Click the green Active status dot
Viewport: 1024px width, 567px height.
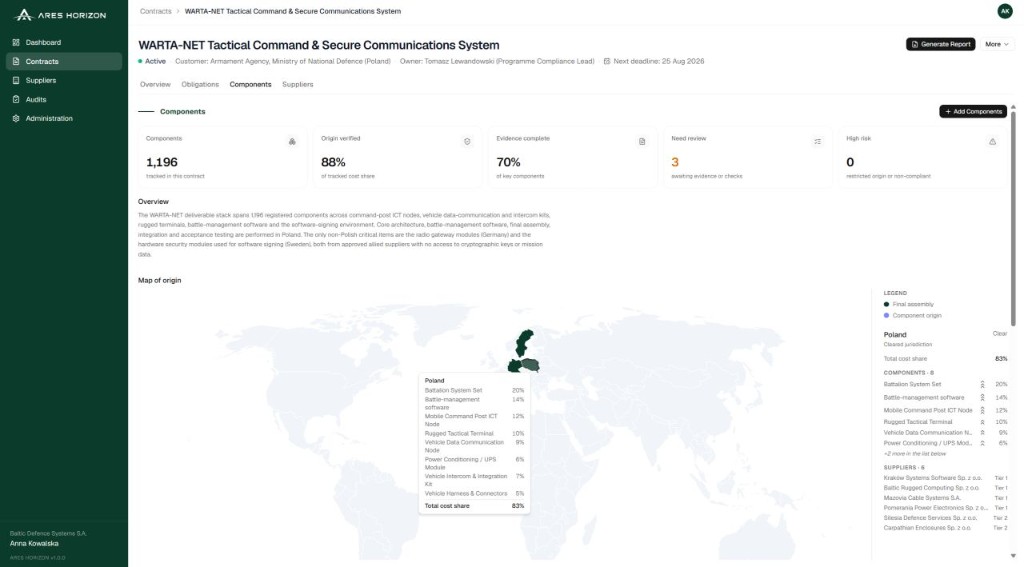tap(140, 61)
